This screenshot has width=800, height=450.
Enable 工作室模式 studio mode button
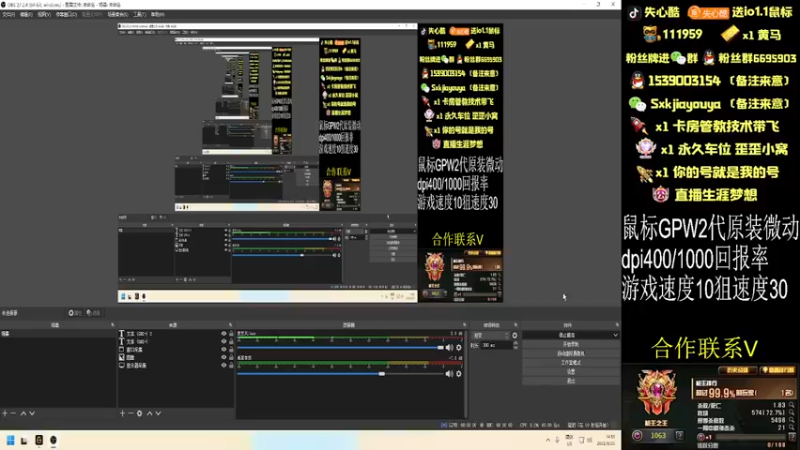coord(570,363)
